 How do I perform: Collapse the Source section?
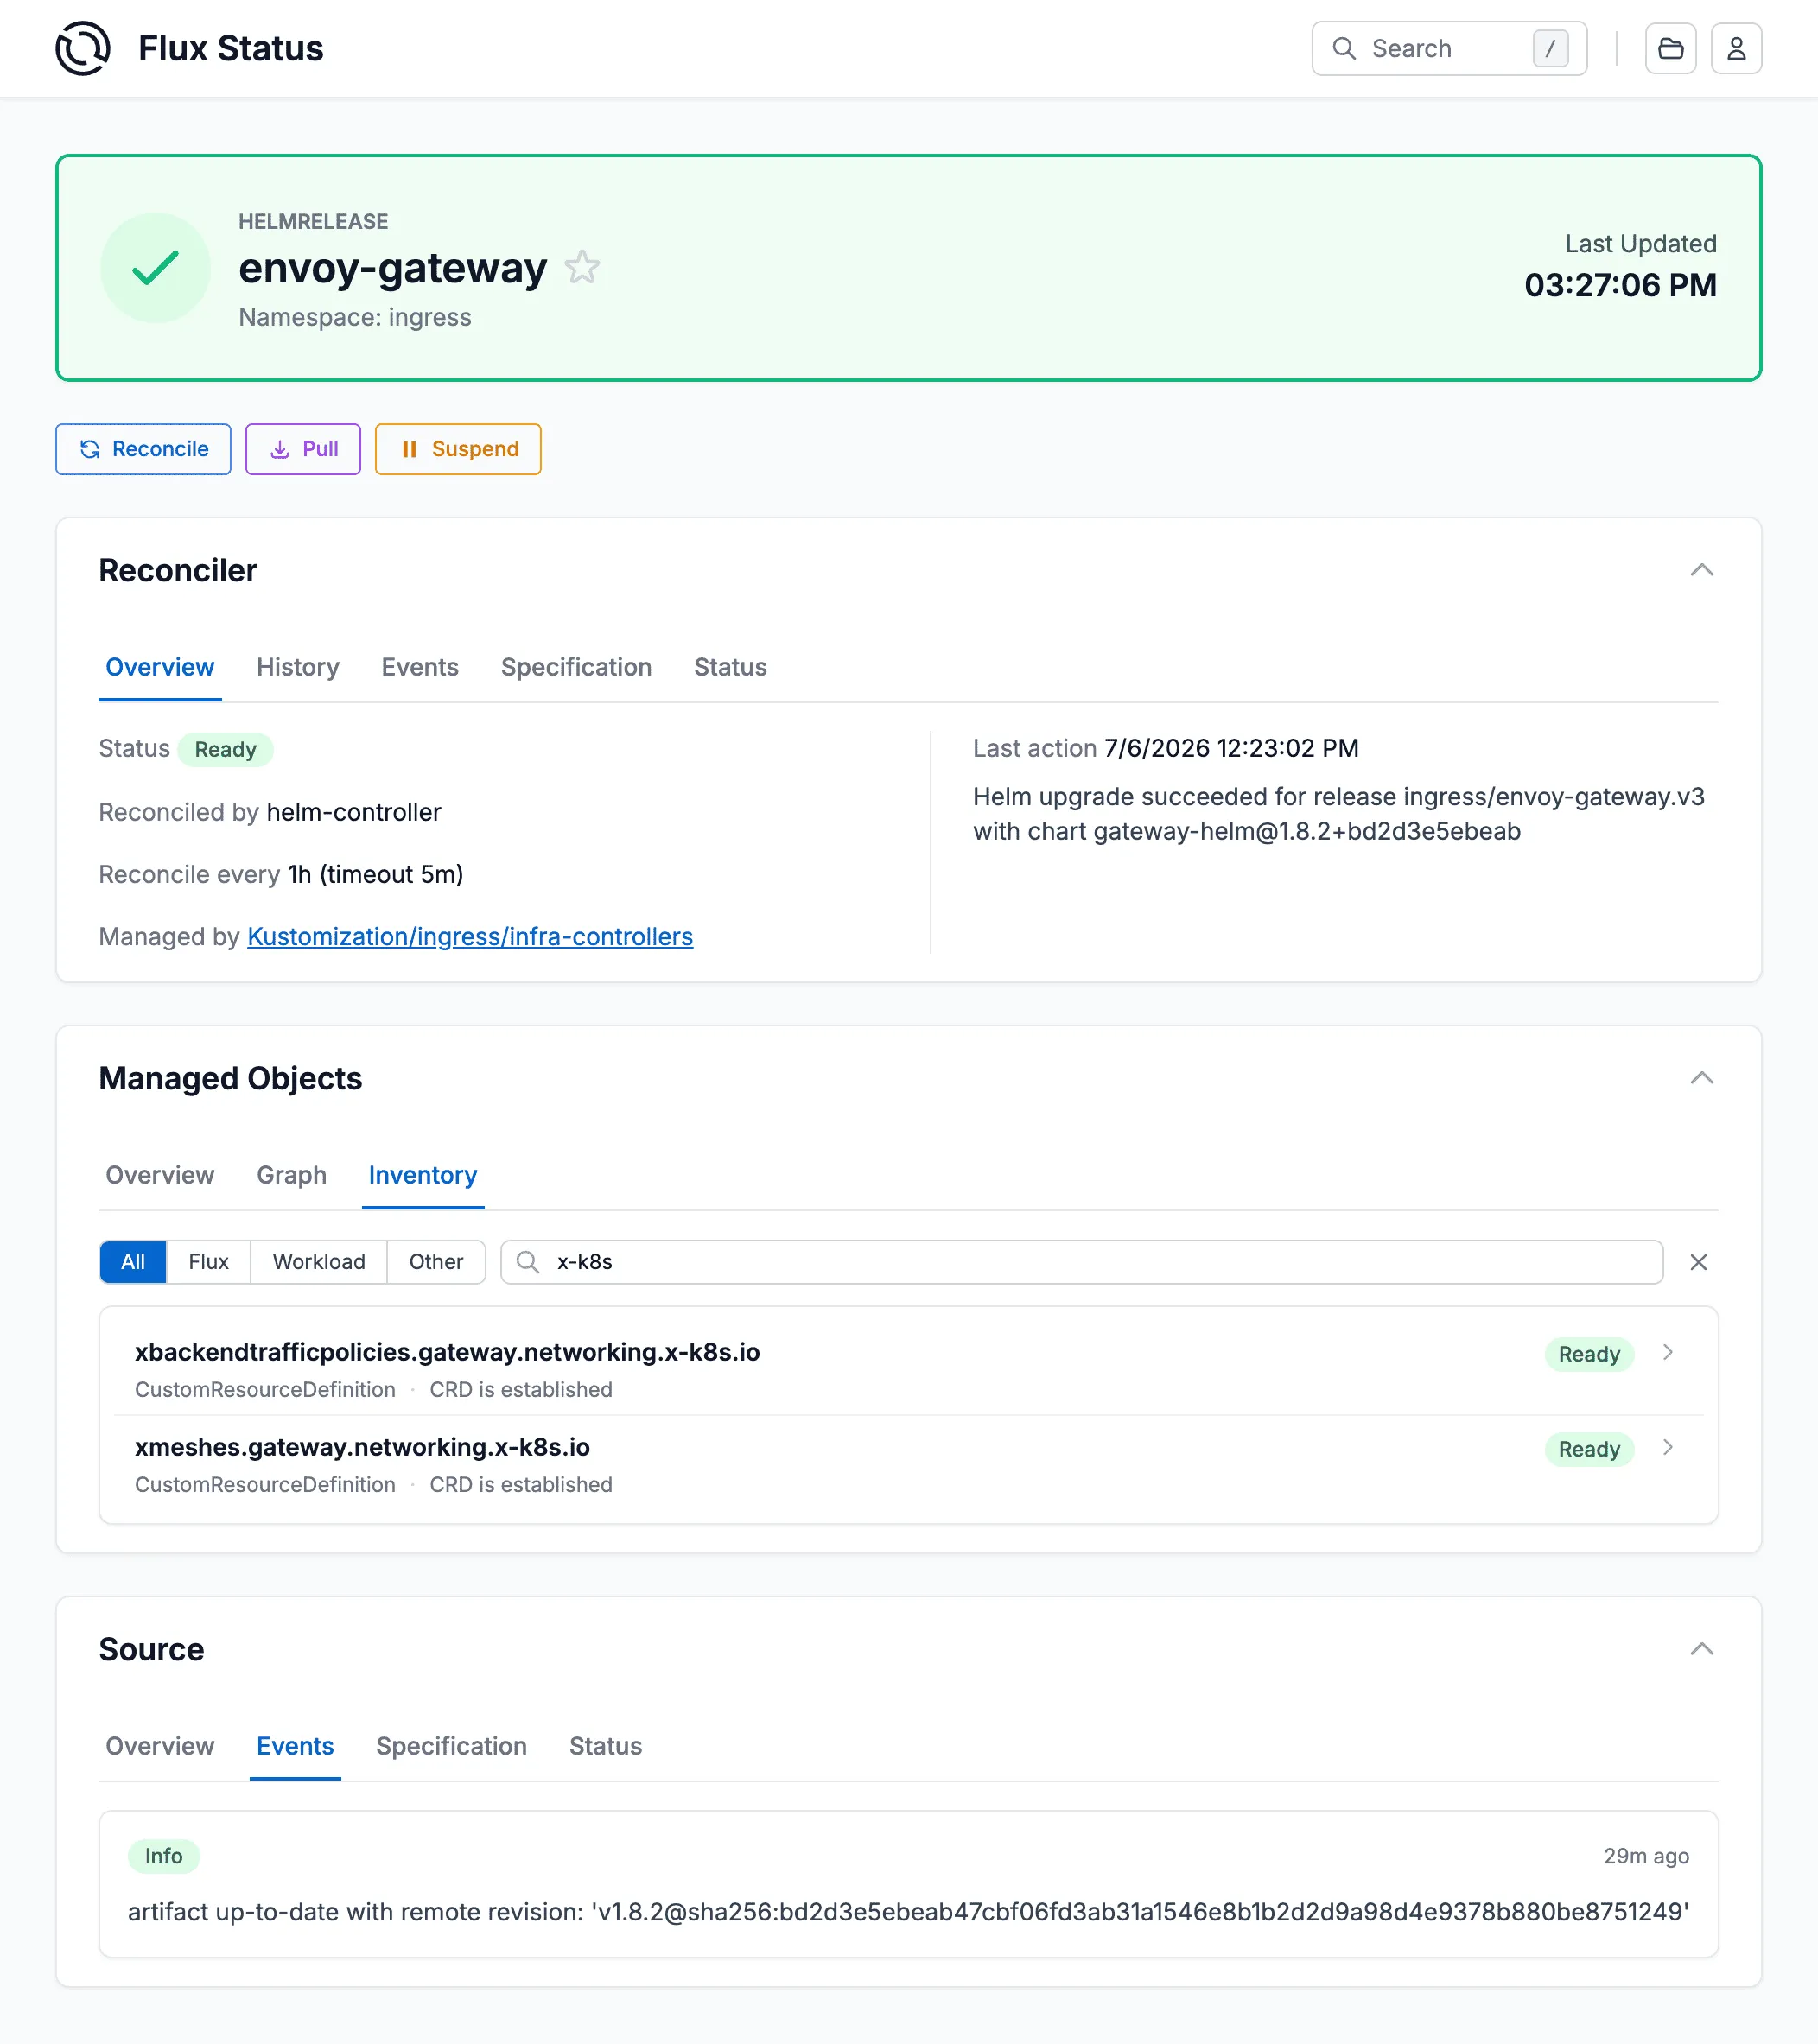1701,1649
